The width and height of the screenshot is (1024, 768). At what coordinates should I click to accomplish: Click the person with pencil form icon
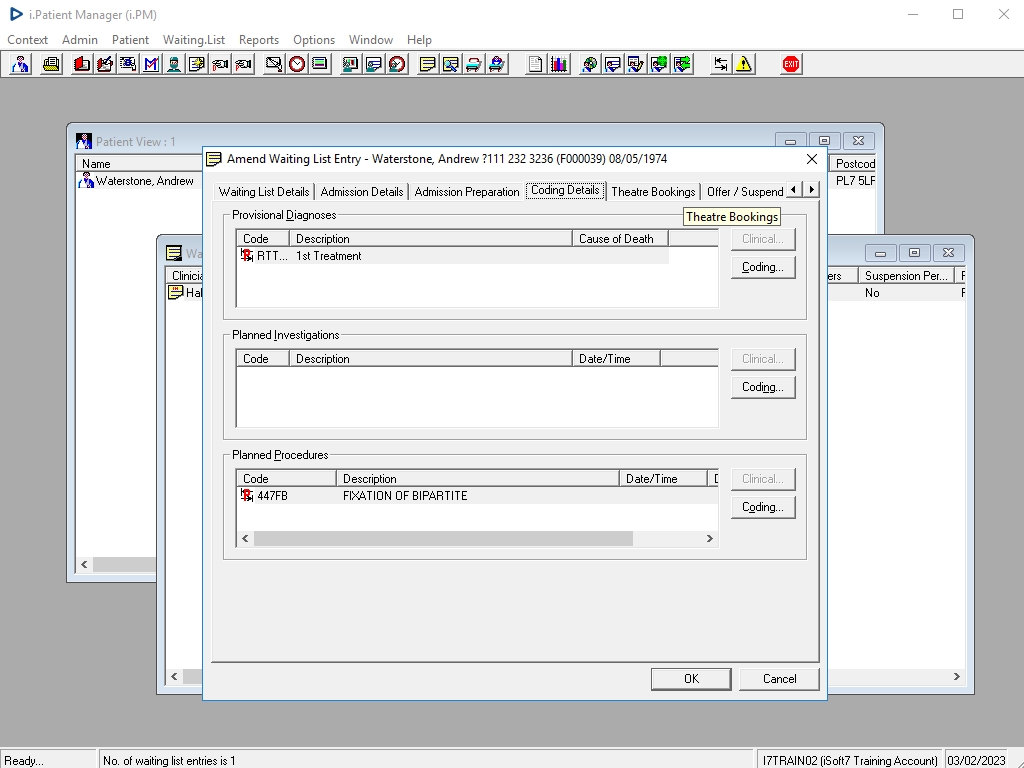tap(636, 64)
